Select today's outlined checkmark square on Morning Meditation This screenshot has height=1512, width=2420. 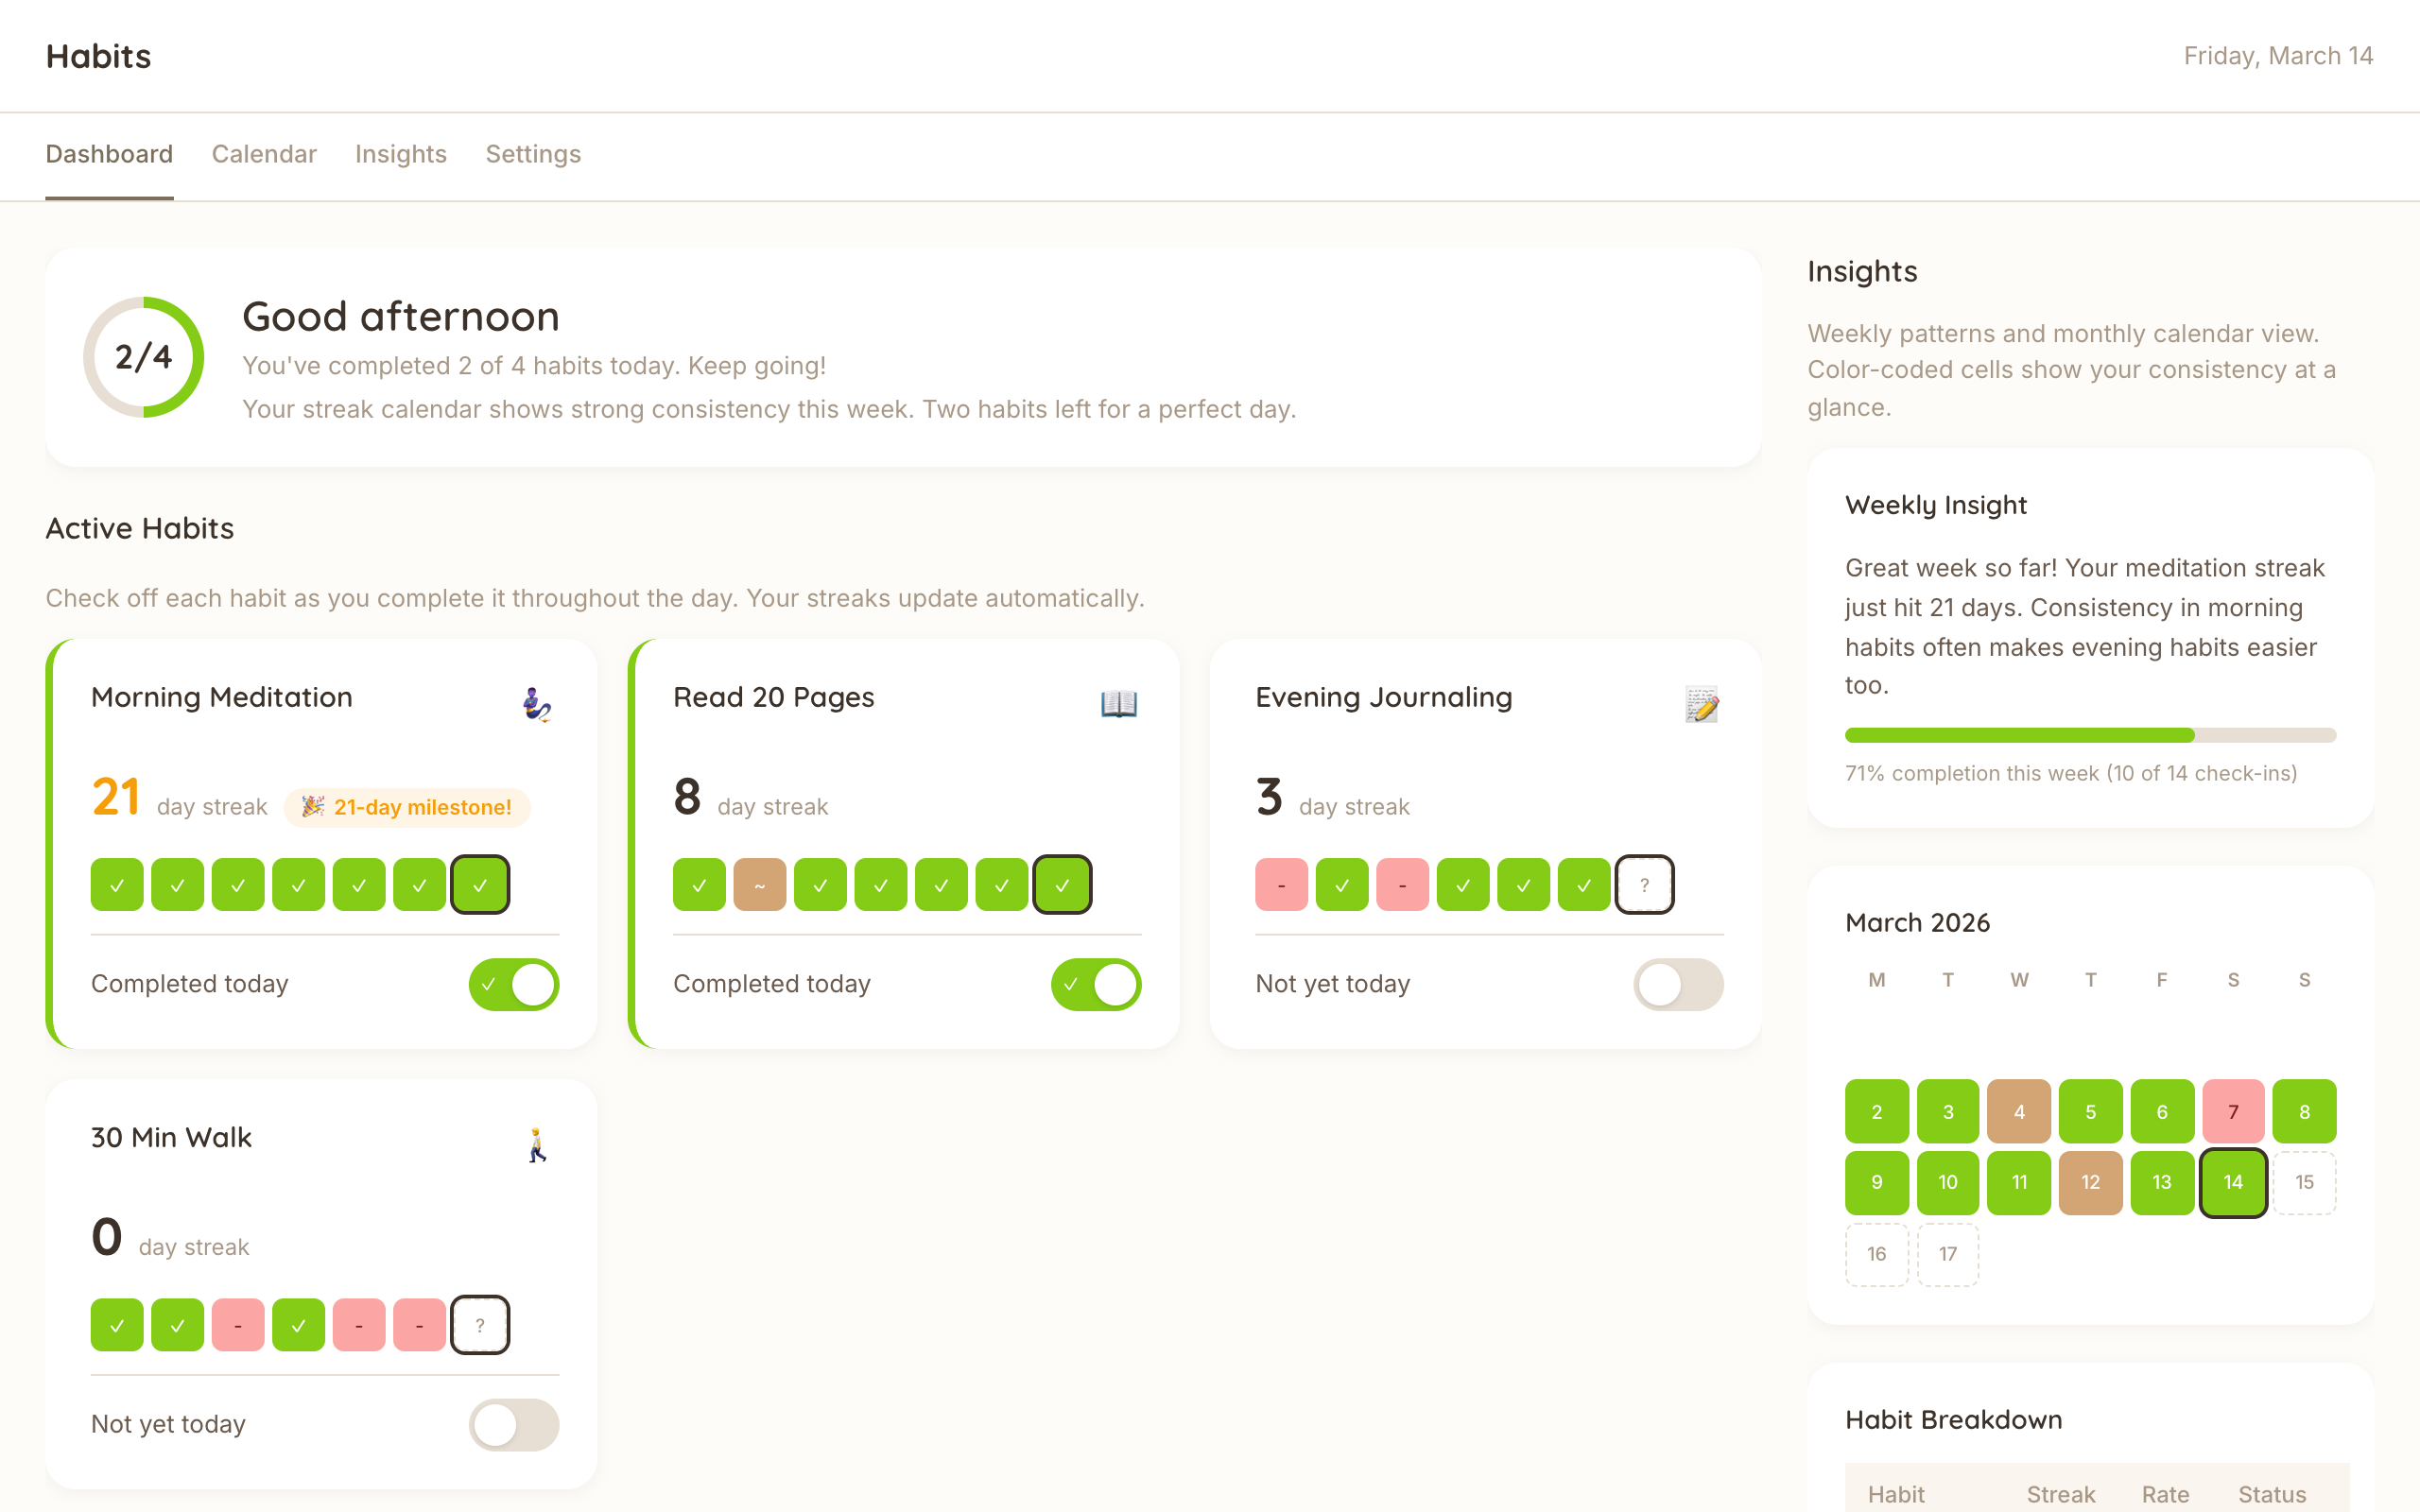click(480, 883)
